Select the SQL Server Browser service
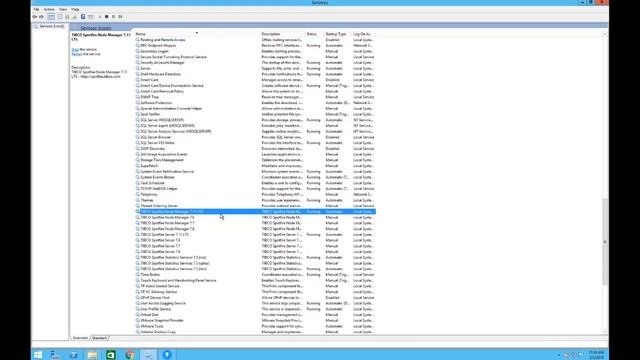This screenshot has width=640, height=360. point(156,137)
